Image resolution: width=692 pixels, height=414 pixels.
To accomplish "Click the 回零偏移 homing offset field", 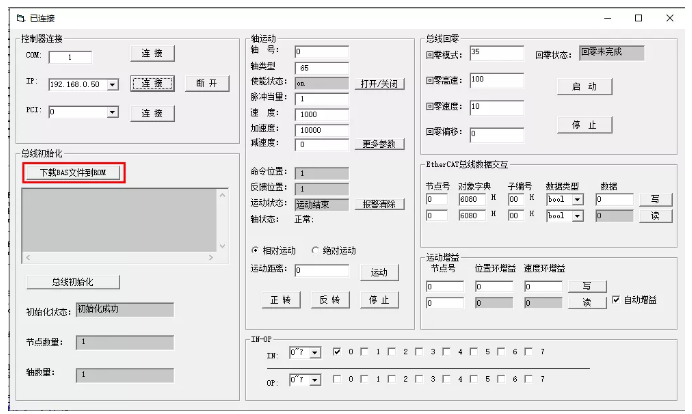I will coord(497,135).
